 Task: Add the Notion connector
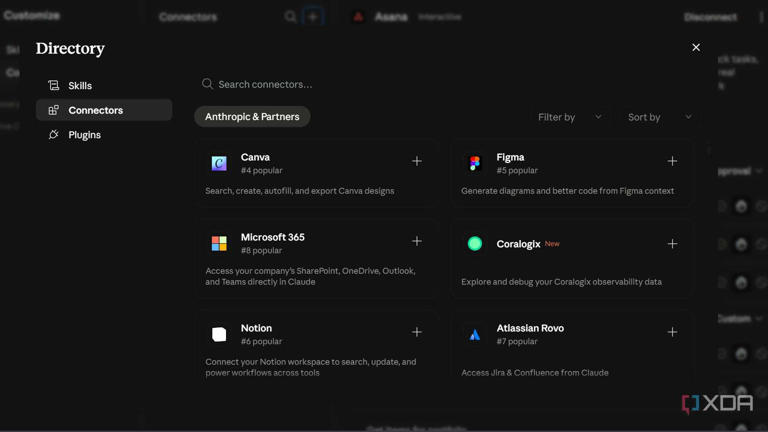tap(417, 332)
